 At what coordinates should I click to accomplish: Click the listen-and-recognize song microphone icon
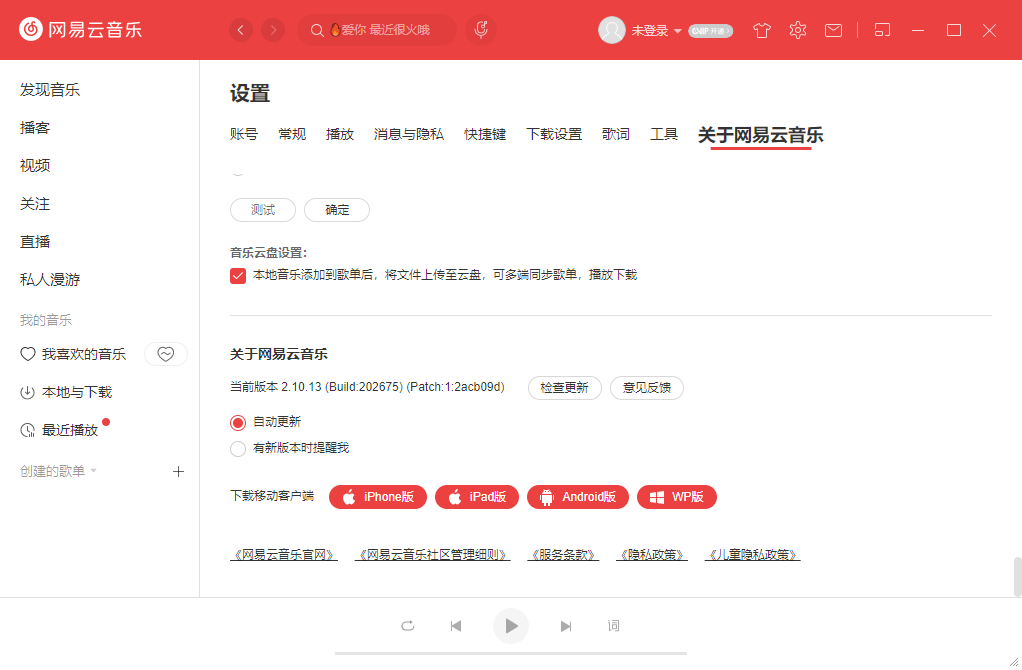point(480,30)
